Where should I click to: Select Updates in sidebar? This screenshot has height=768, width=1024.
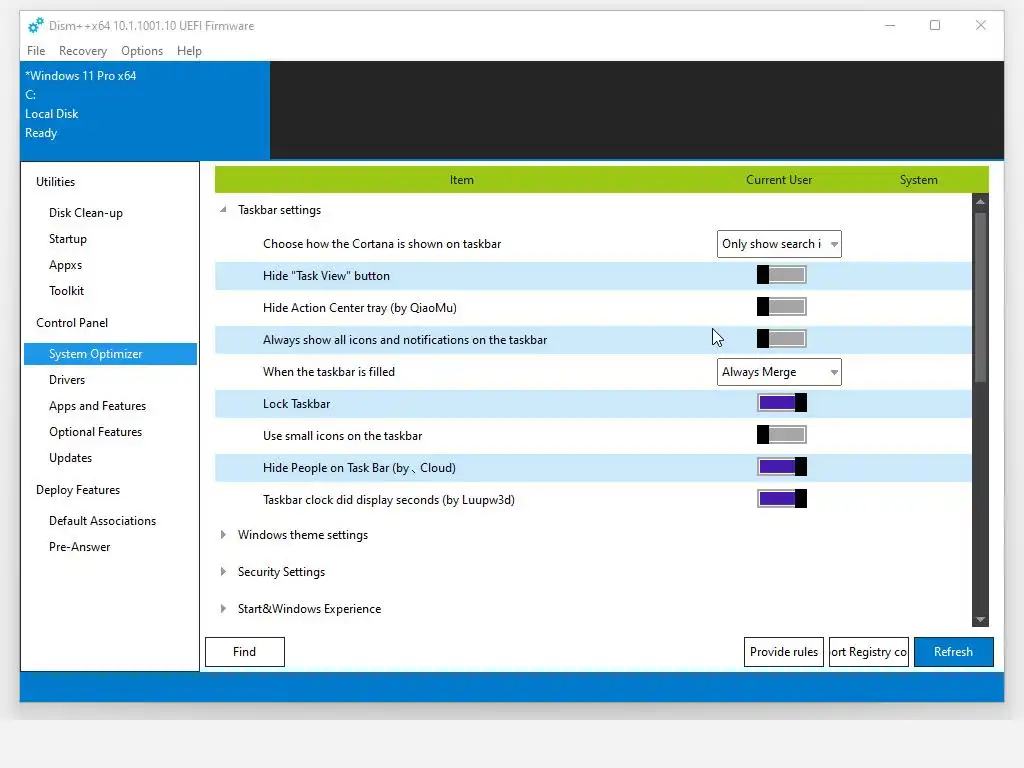coord(71,458)
